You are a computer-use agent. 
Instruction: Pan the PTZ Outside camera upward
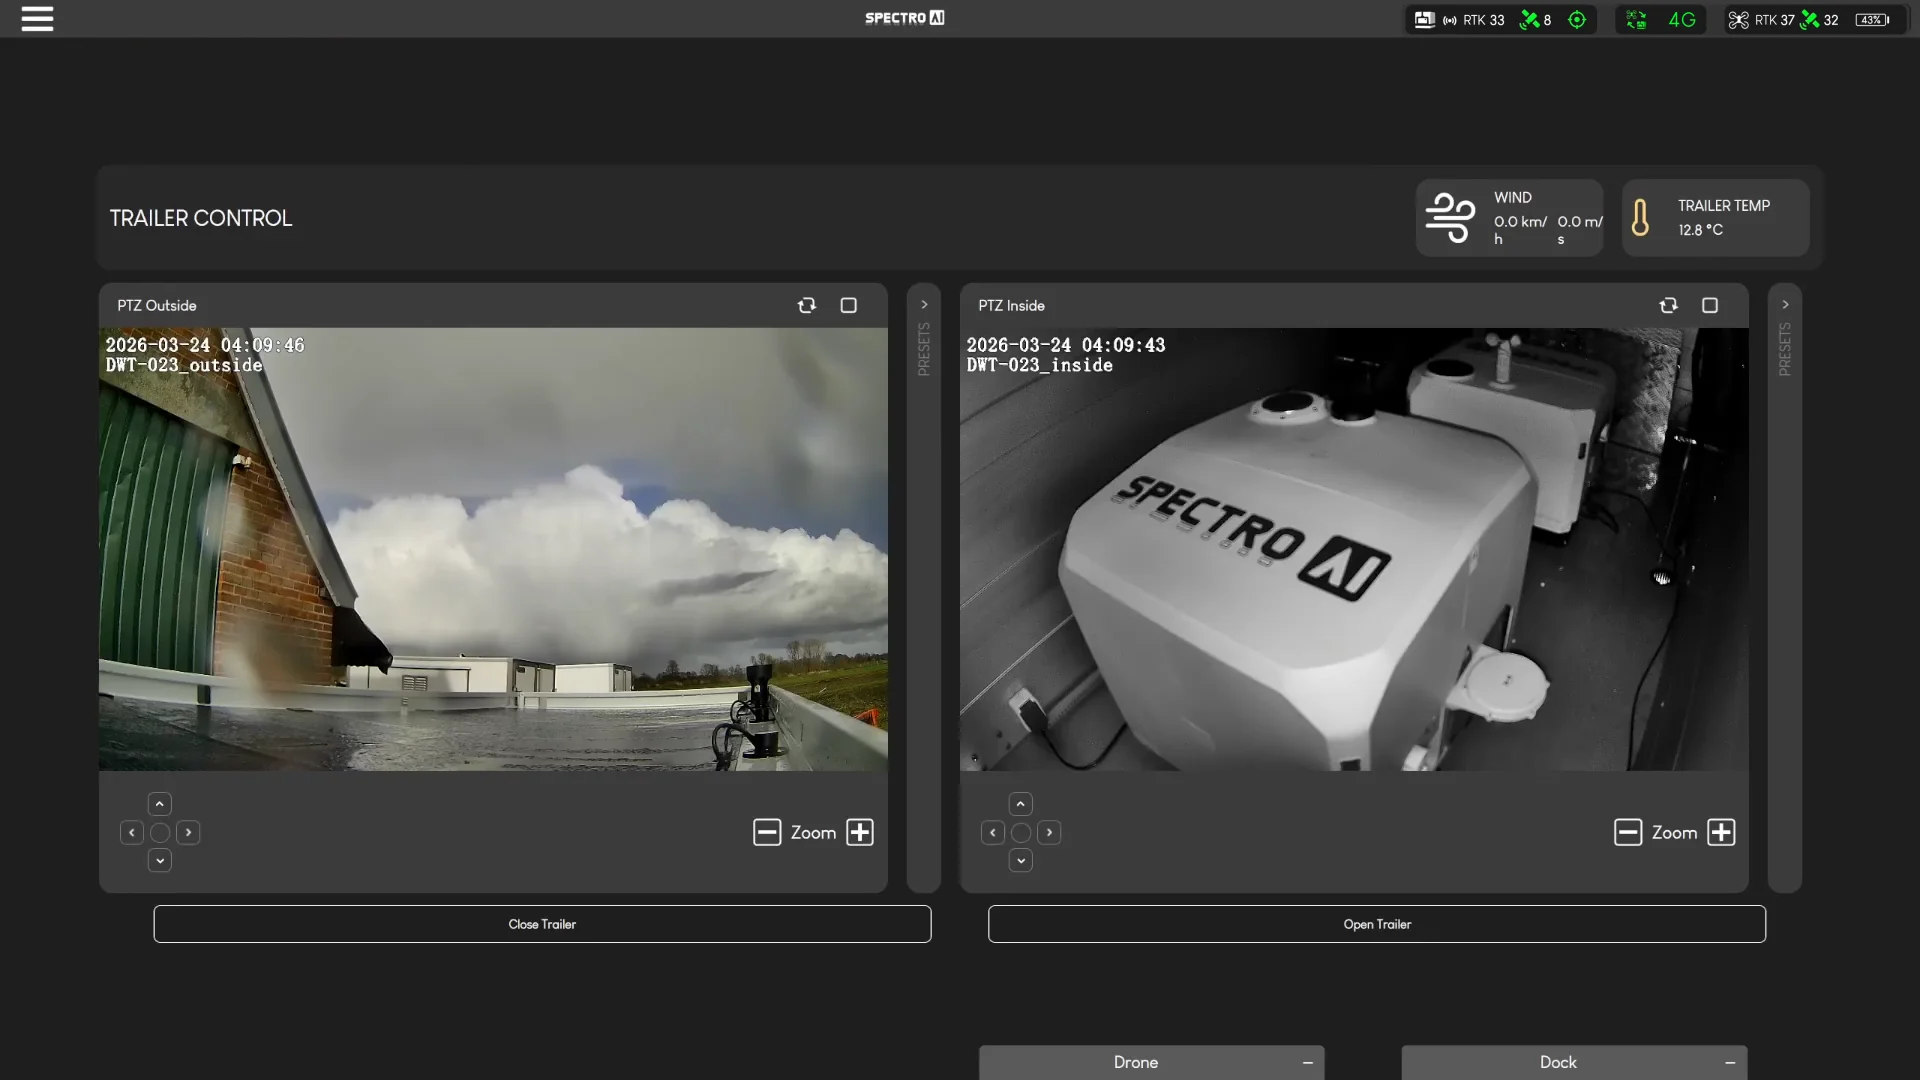160,803
